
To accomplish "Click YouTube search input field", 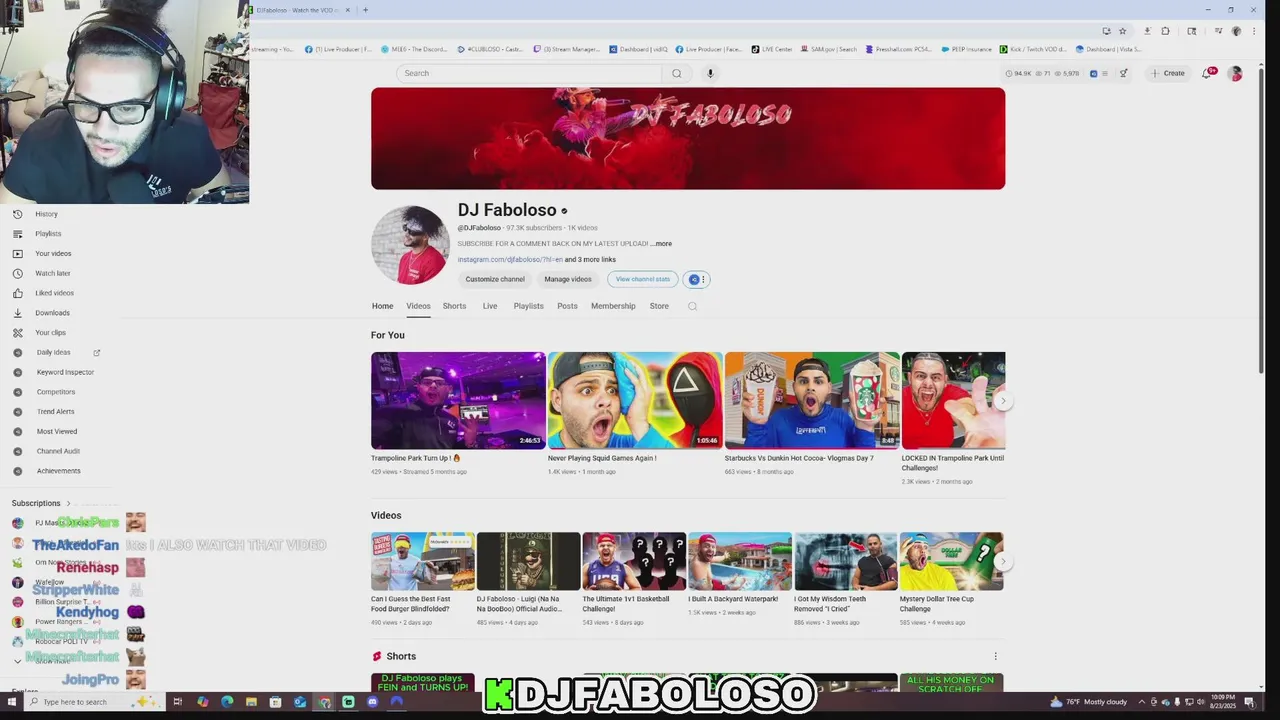I will (529, 73).
